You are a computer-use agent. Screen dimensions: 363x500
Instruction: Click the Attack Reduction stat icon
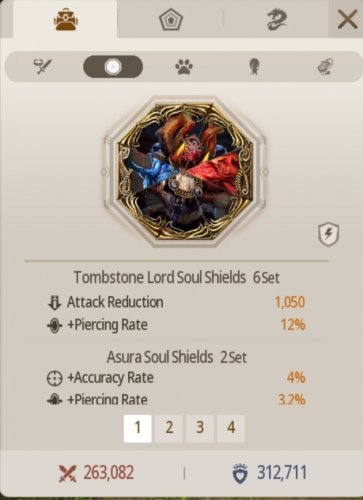coord(55,303)
